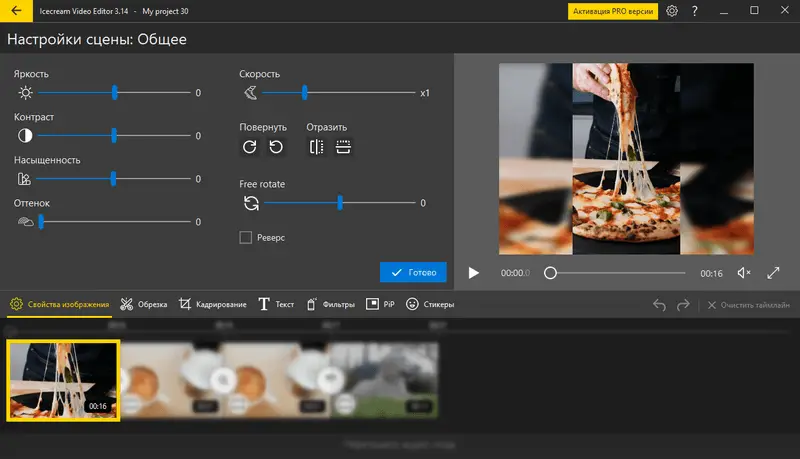Play the preview video

click(473, 273)
